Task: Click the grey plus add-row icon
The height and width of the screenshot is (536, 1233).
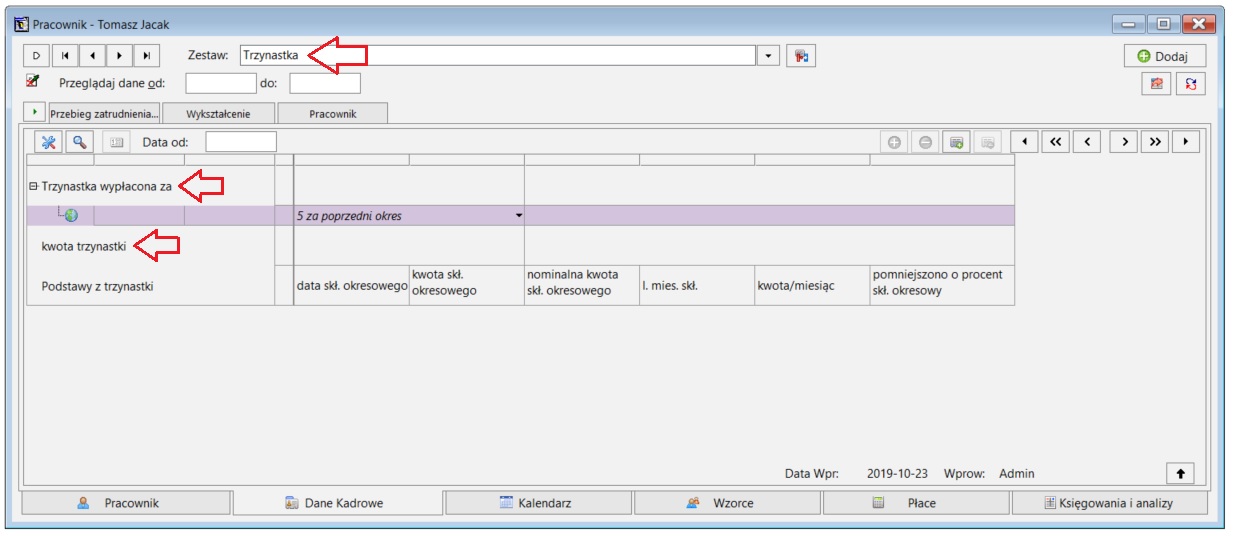Action: coord(894,142)
